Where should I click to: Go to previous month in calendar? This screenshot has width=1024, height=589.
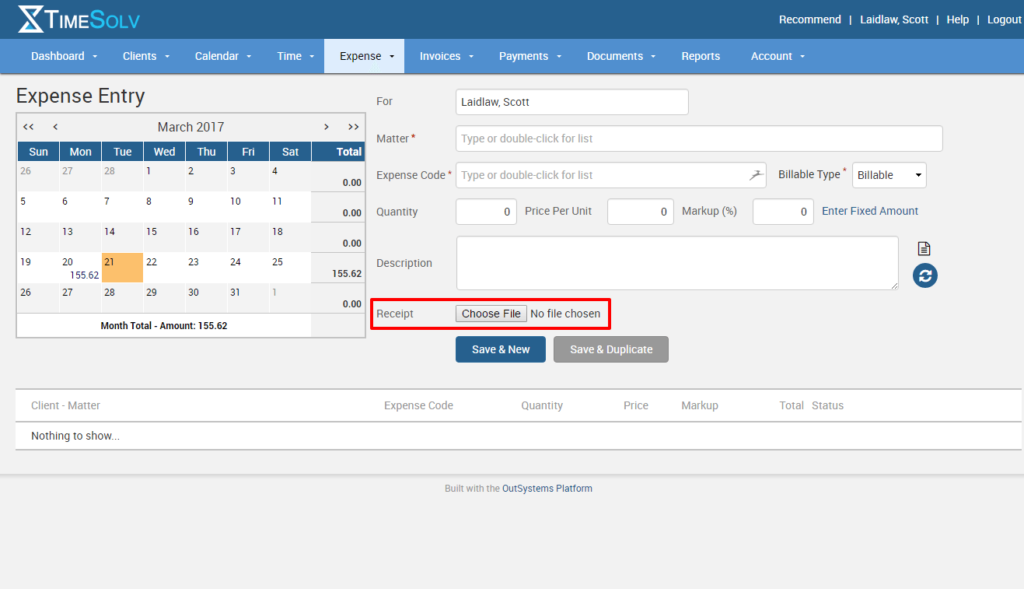coord(55,127)
